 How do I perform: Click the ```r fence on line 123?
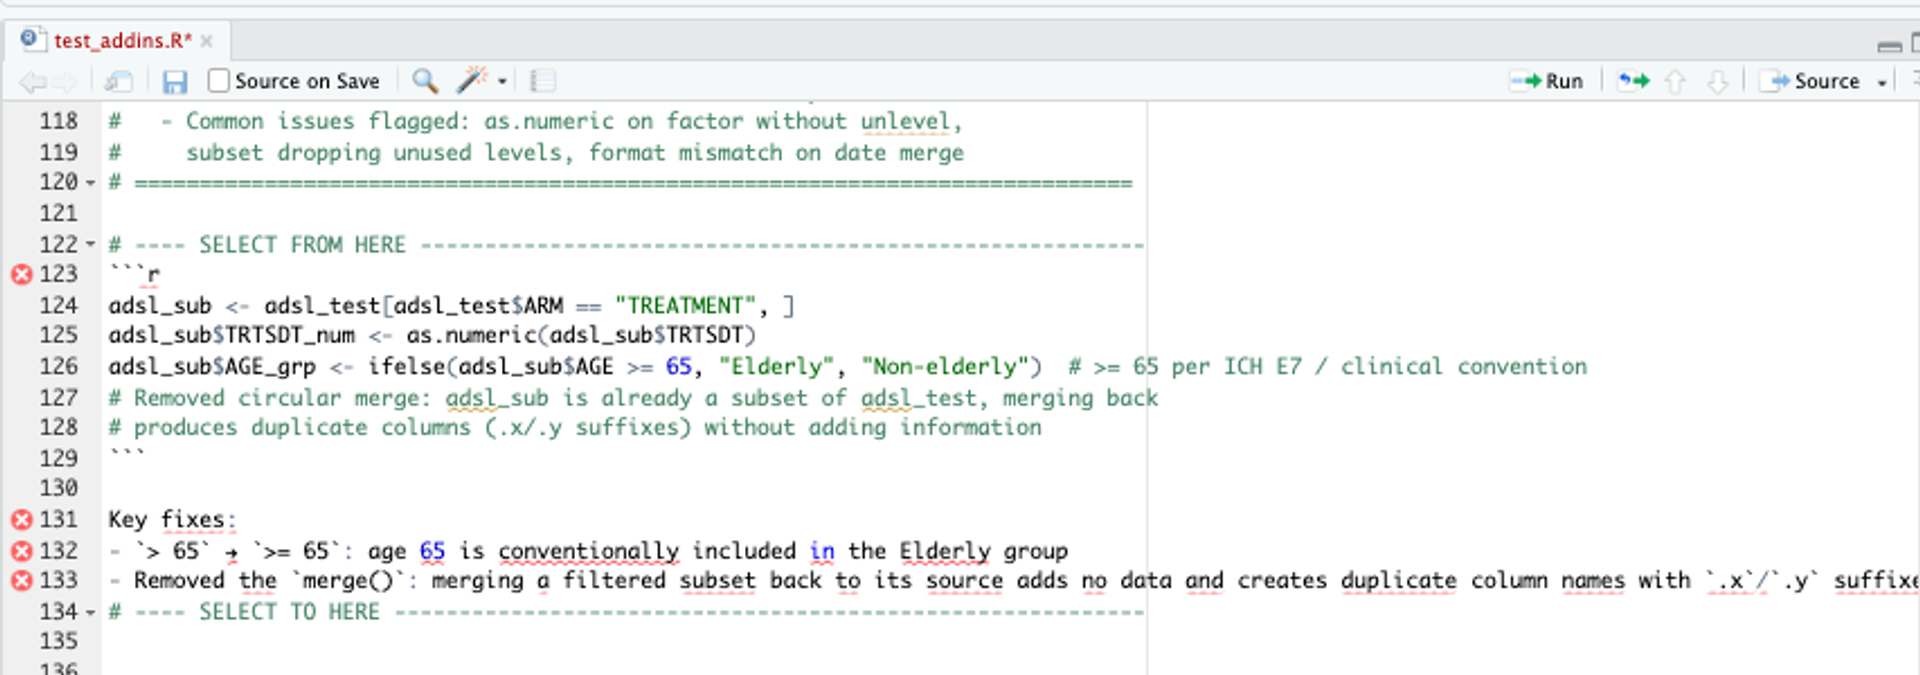coord(134,274)
